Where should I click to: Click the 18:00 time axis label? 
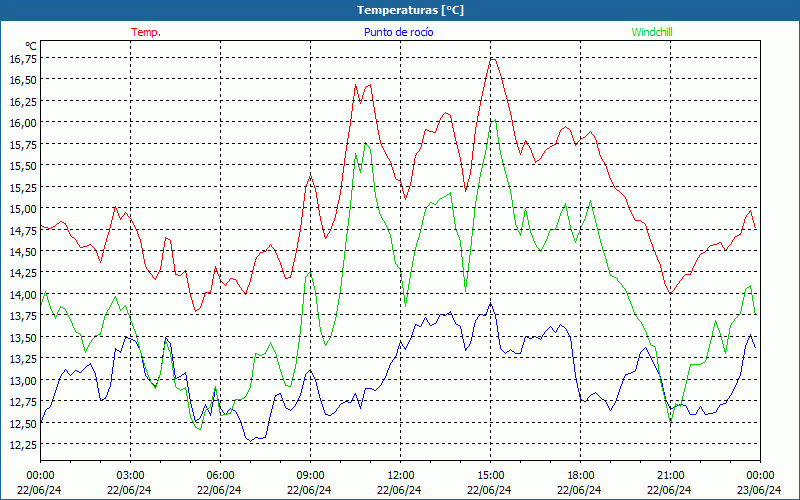click(x=581, y=476)
